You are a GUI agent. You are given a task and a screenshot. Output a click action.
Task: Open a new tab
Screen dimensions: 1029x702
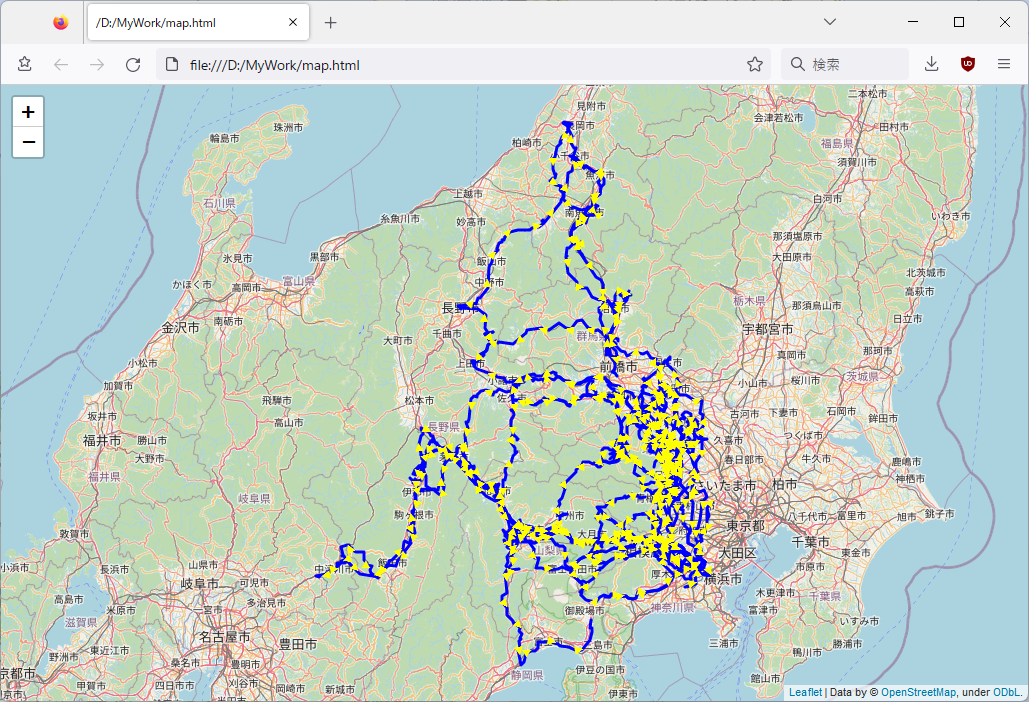click(x=331, y=22)
